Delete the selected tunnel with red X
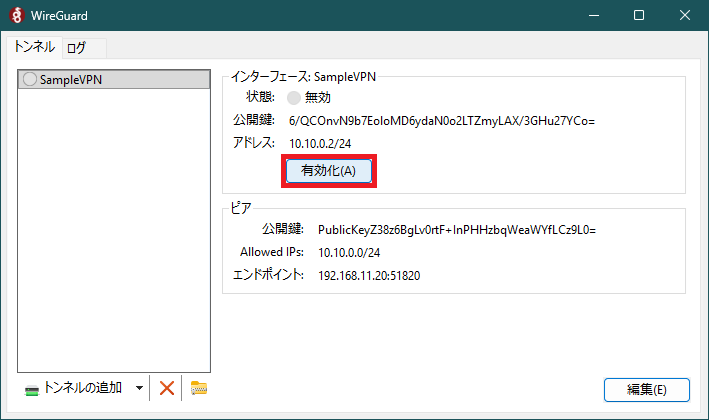Viewport: 709px width, 420px height. 167,388
